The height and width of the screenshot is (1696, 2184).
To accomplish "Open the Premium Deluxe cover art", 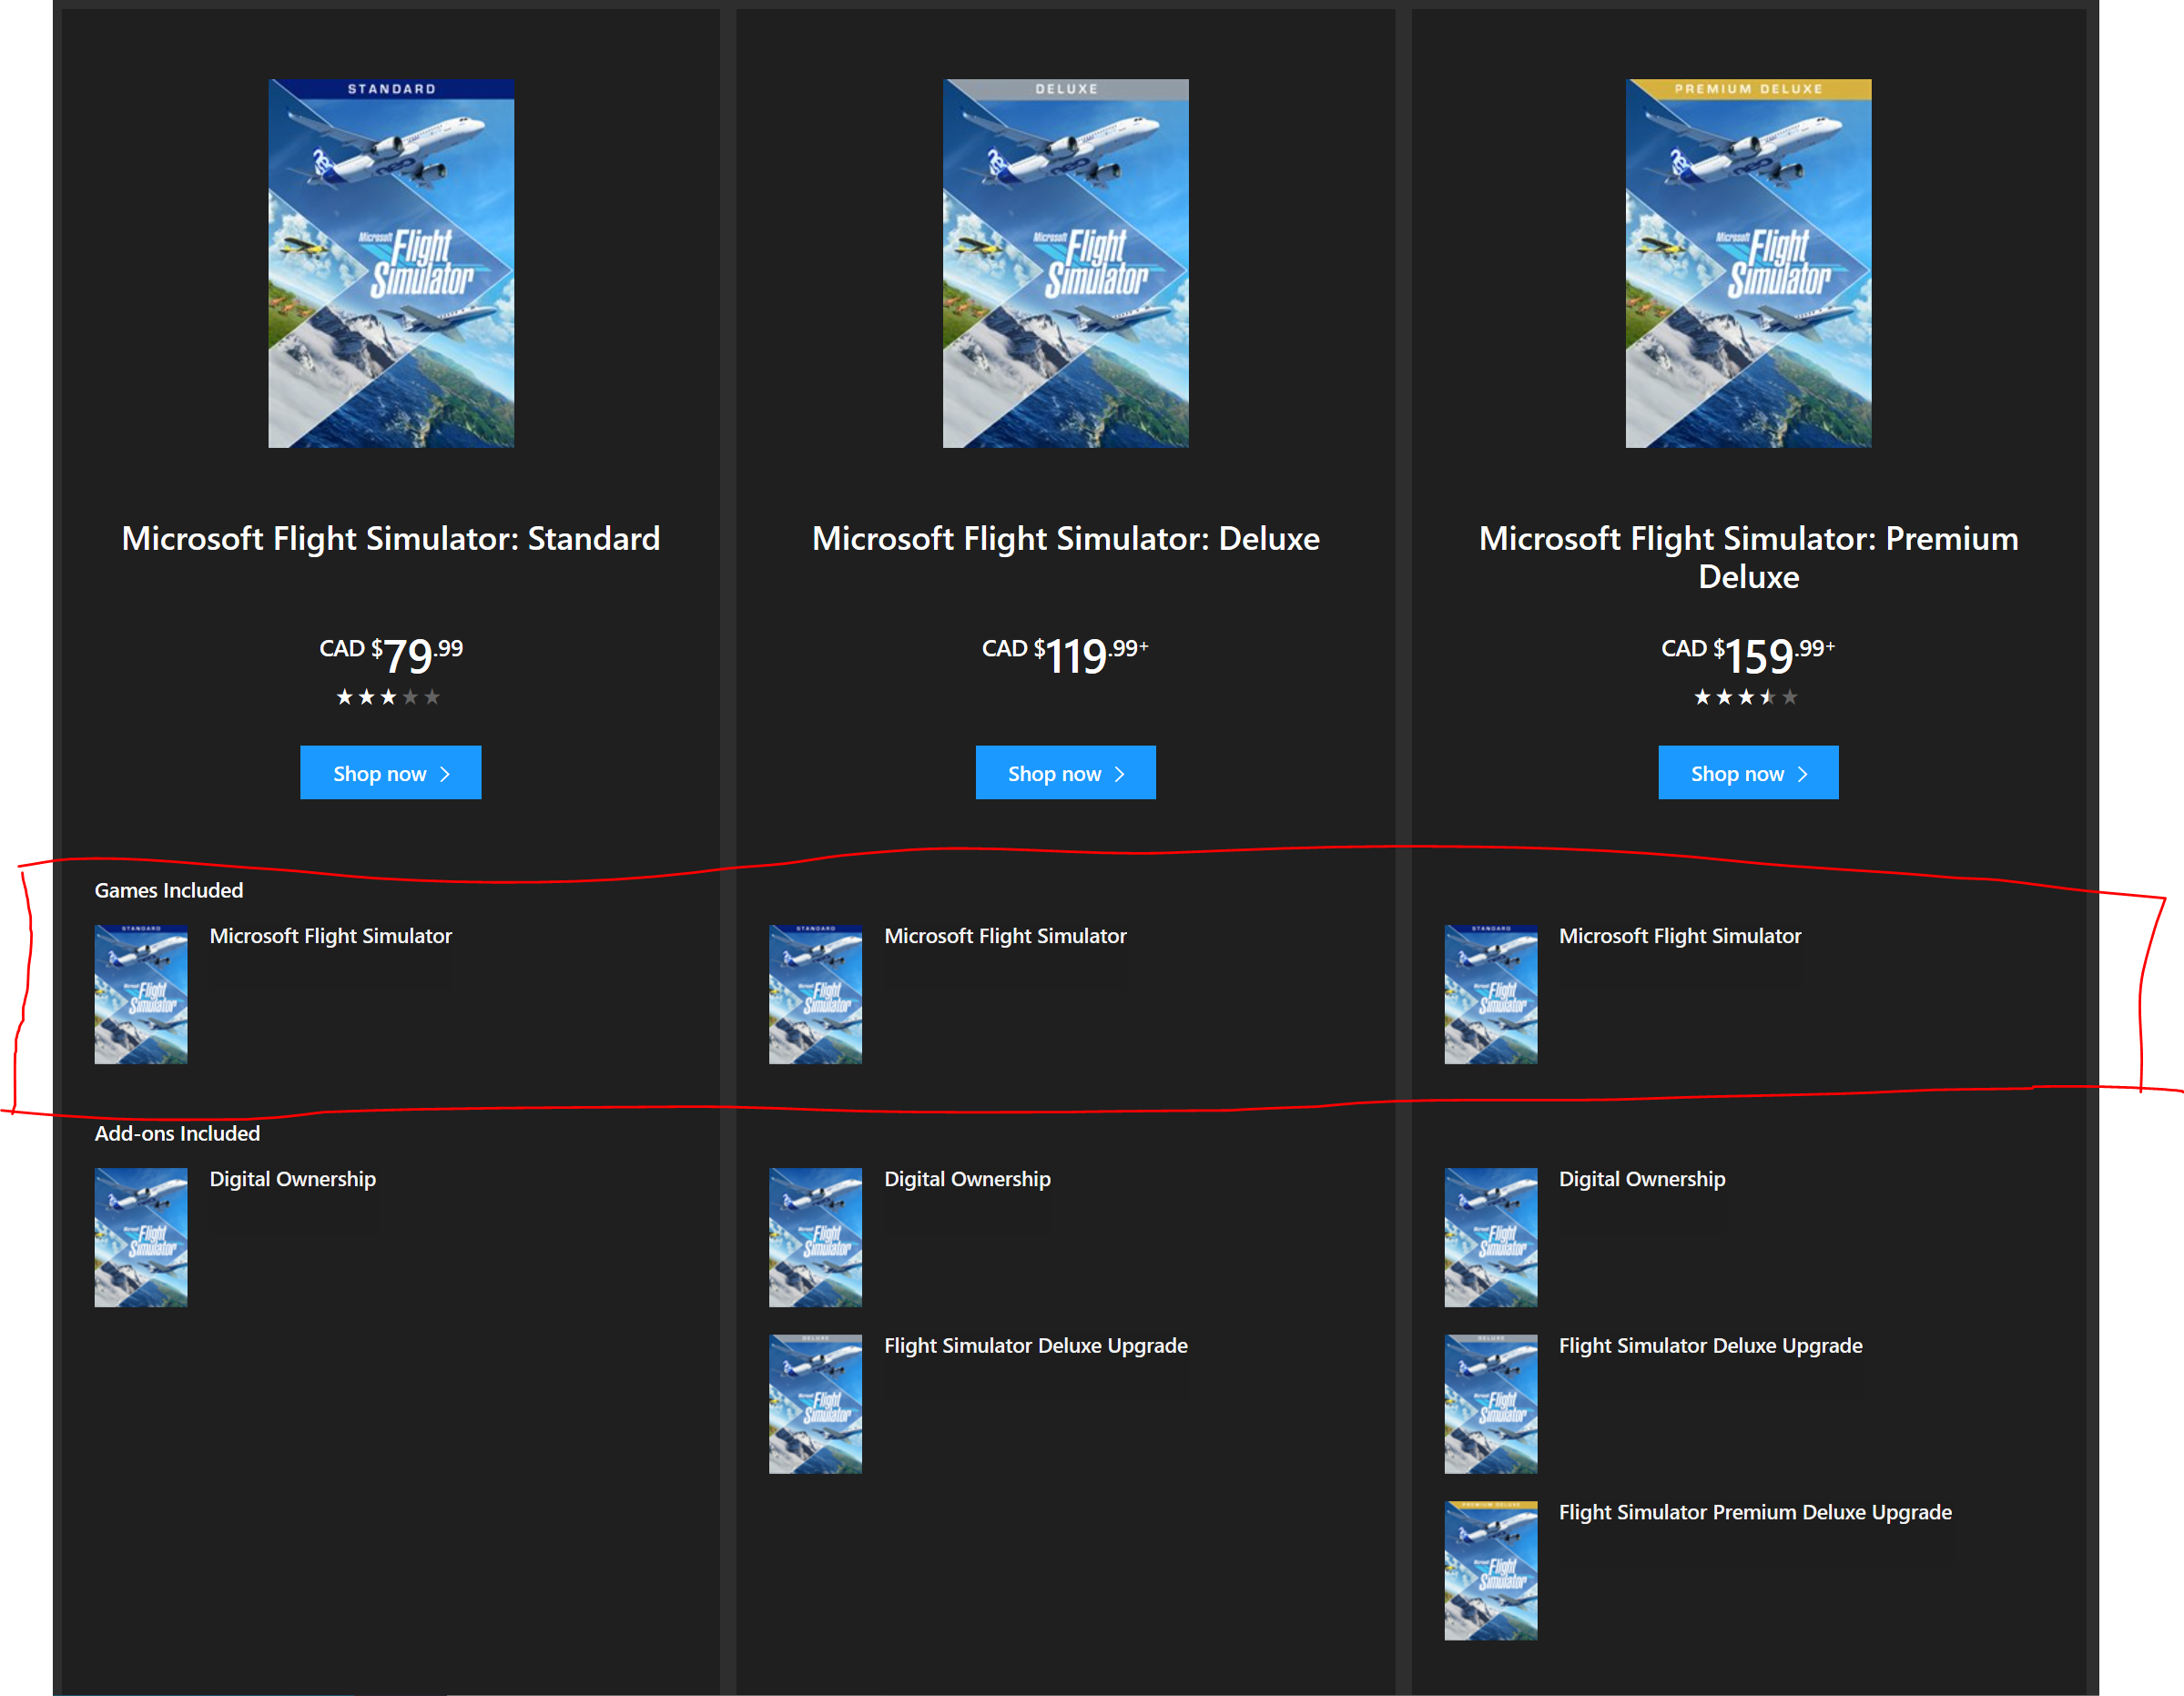I will pos(1747,263).
